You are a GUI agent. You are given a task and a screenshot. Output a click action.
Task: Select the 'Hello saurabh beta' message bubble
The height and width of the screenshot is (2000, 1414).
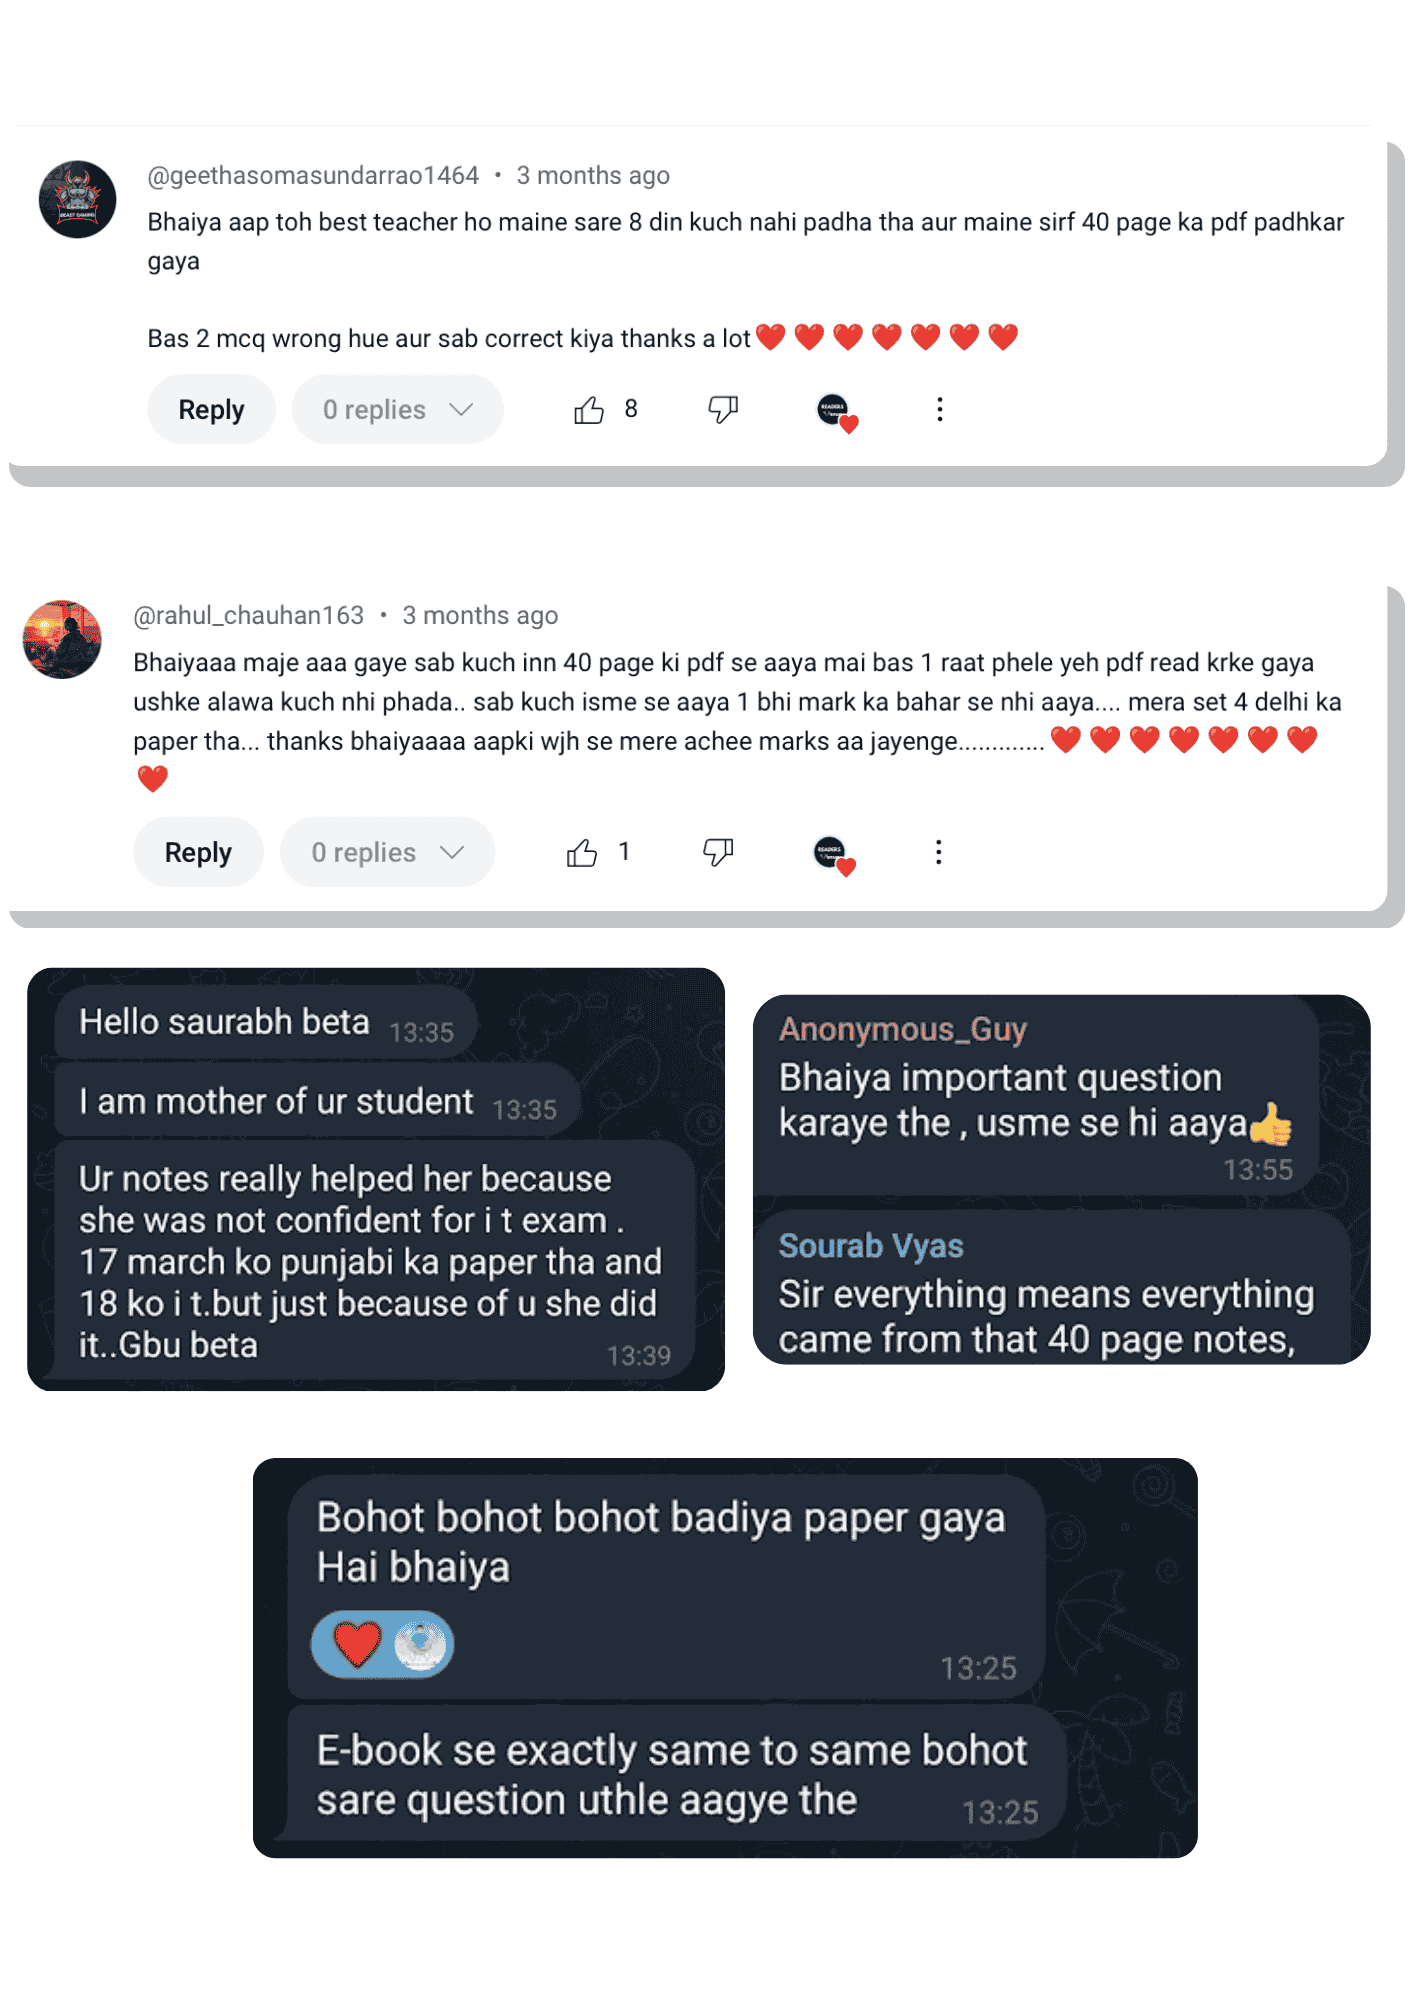tap(266, 1023)
